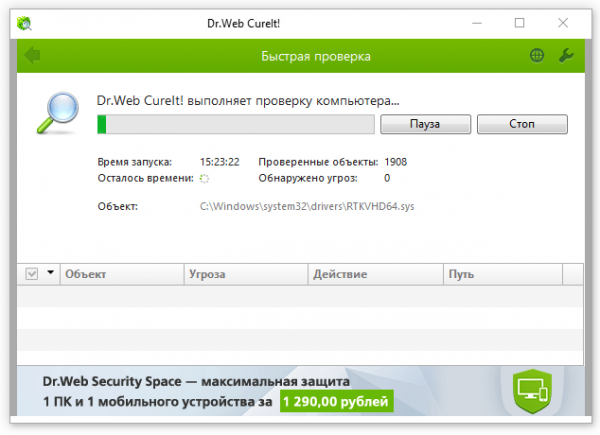
Task: Click the remaining time spinner indicator
Action: click(204, 178)
